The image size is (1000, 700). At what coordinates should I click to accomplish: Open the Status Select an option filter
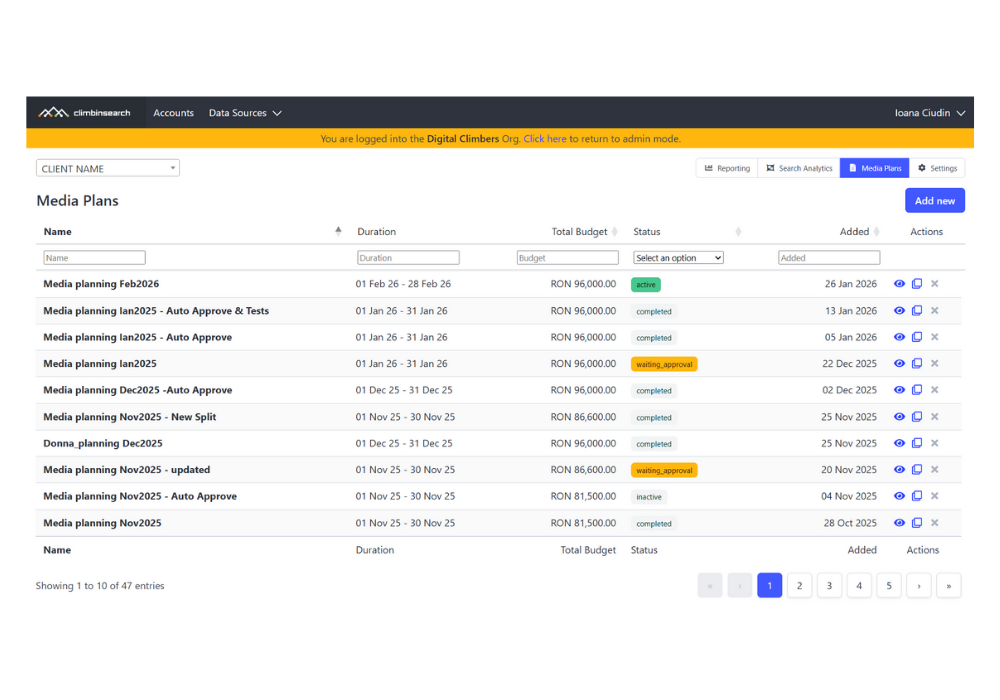pyautogui.click(x=678, y=258)
